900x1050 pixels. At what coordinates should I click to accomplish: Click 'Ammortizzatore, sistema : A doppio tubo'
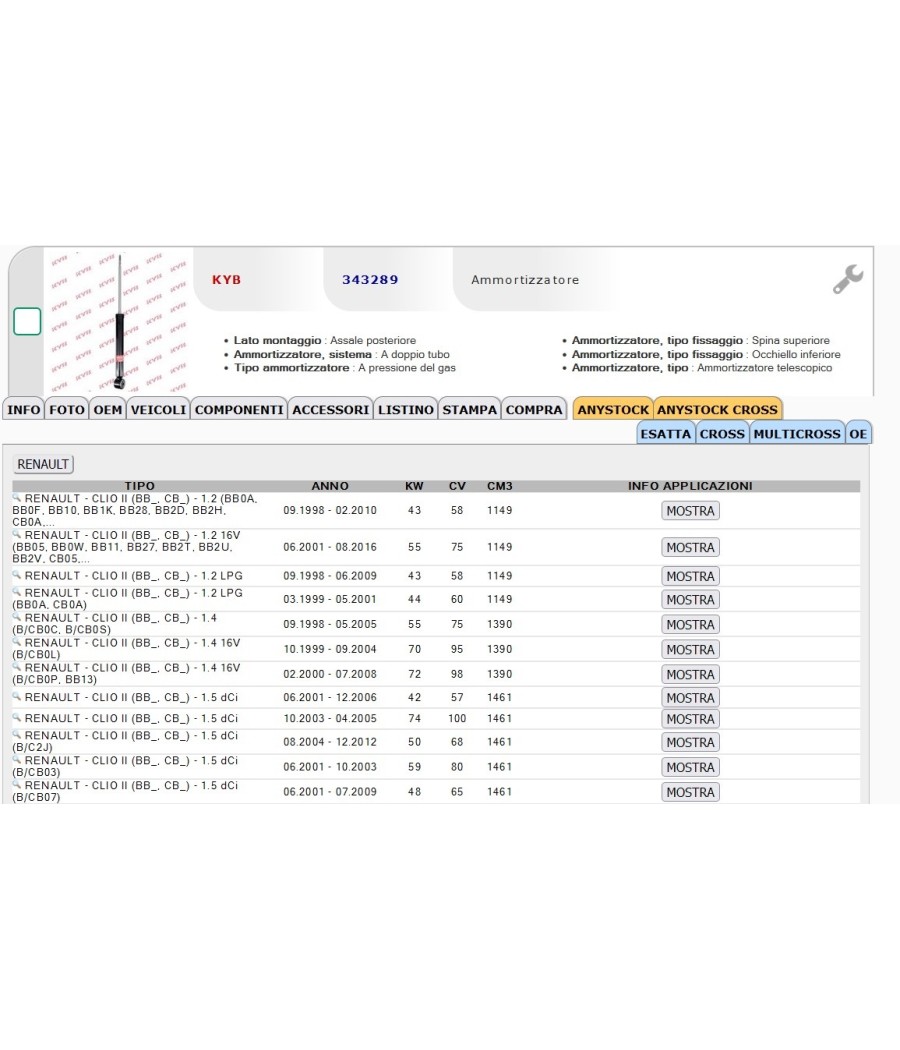[x=342, y=354]
